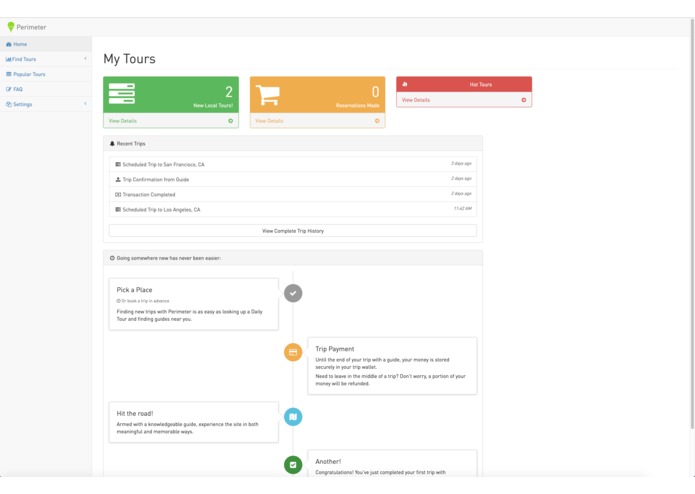Click the Hit the road! card title
Viewport: 695px width, 494px height.
[135, 414]
